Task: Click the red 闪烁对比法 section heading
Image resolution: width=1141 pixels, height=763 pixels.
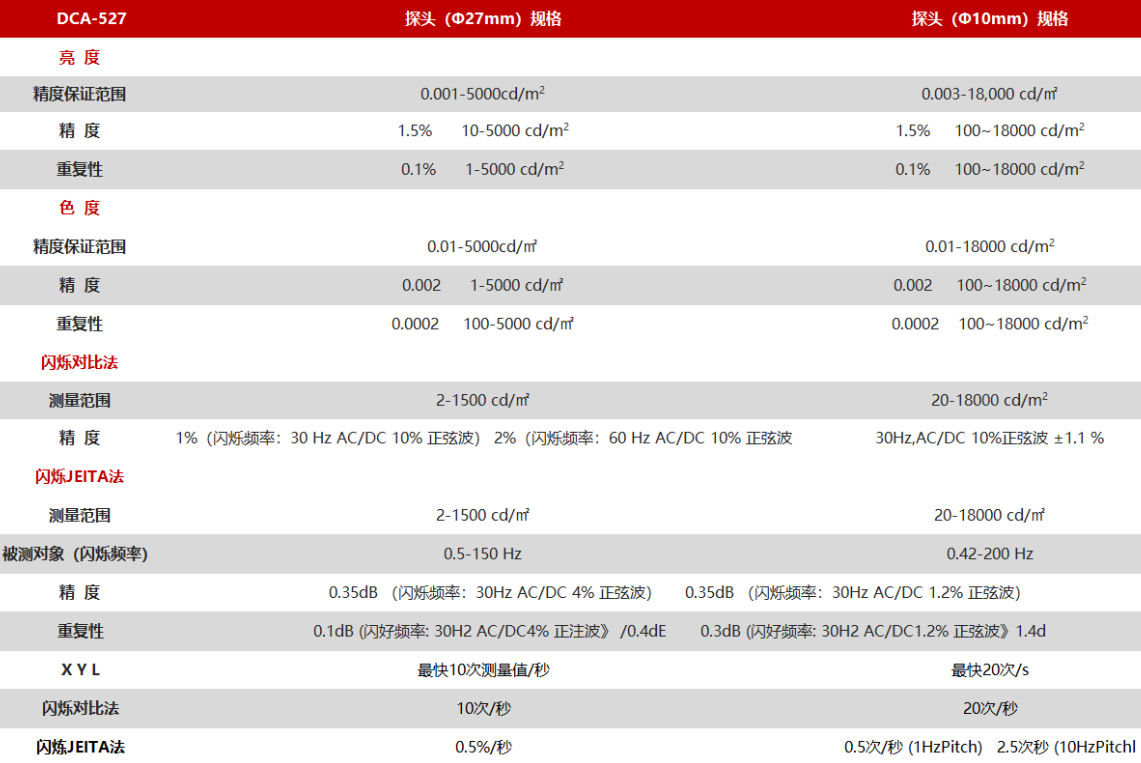Action: [x=79, y=362]
